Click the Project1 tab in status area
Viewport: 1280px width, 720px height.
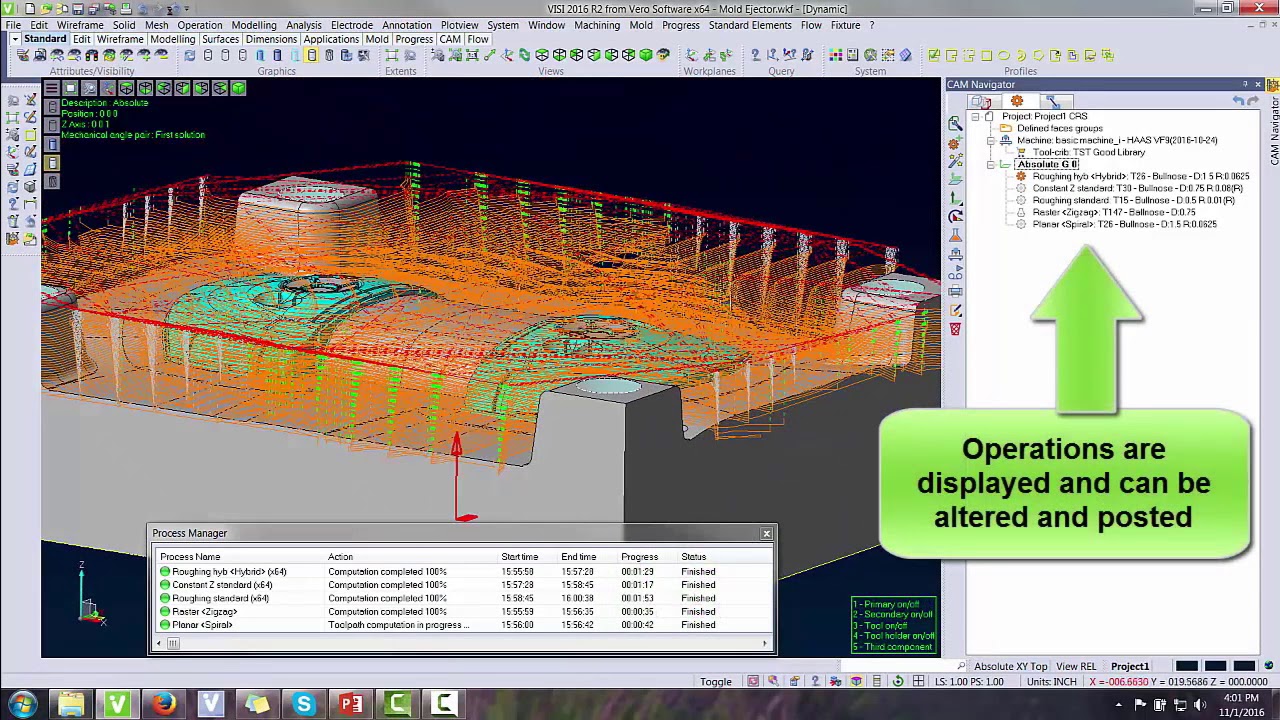tap(1130, 666)
